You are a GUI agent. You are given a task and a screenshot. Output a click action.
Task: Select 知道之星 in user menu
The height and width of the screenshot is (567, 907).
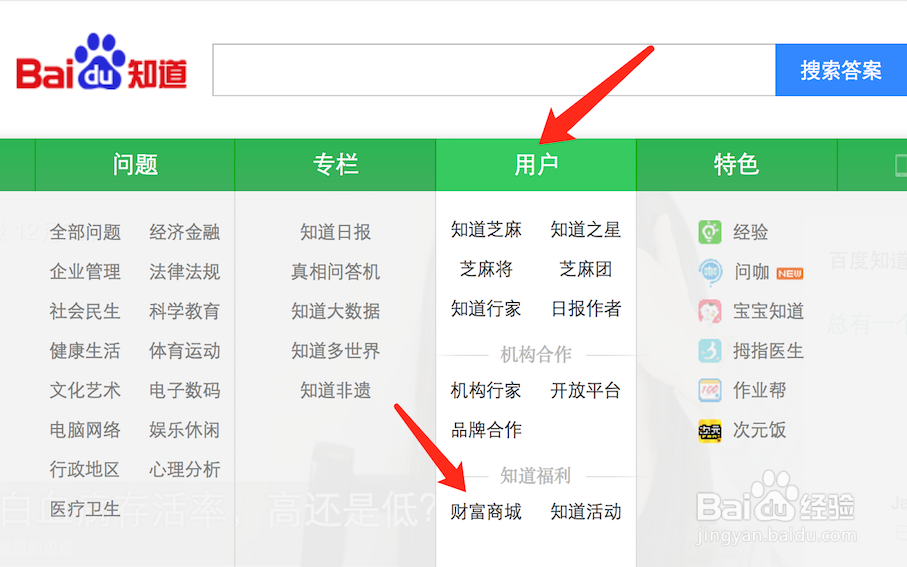pyautogui.click(x=586, y=230)
